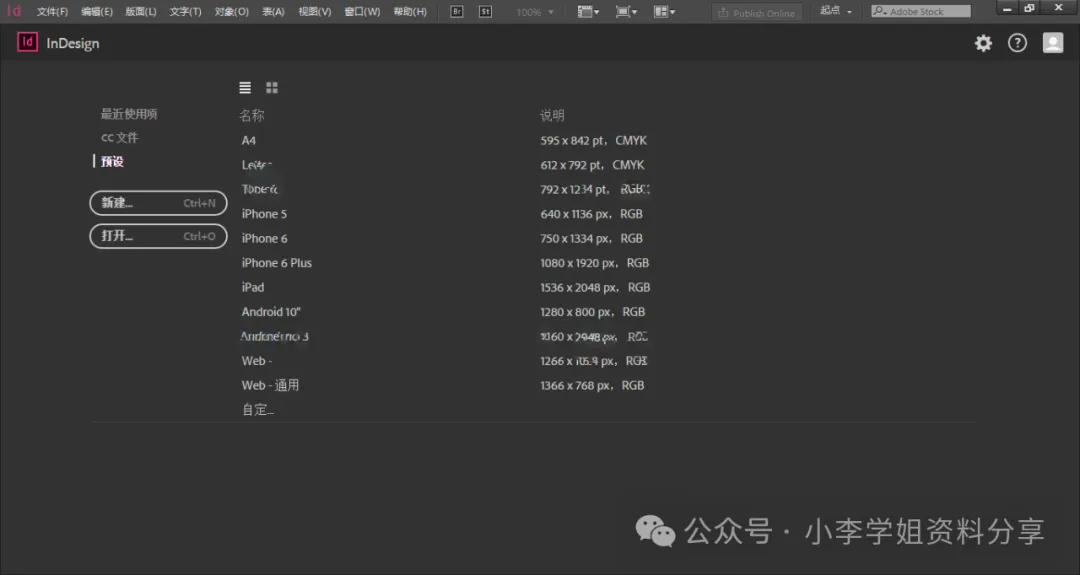Choose the A4 preset
Viewport: 1080px width, 575px height.
(x=249, y=140)
